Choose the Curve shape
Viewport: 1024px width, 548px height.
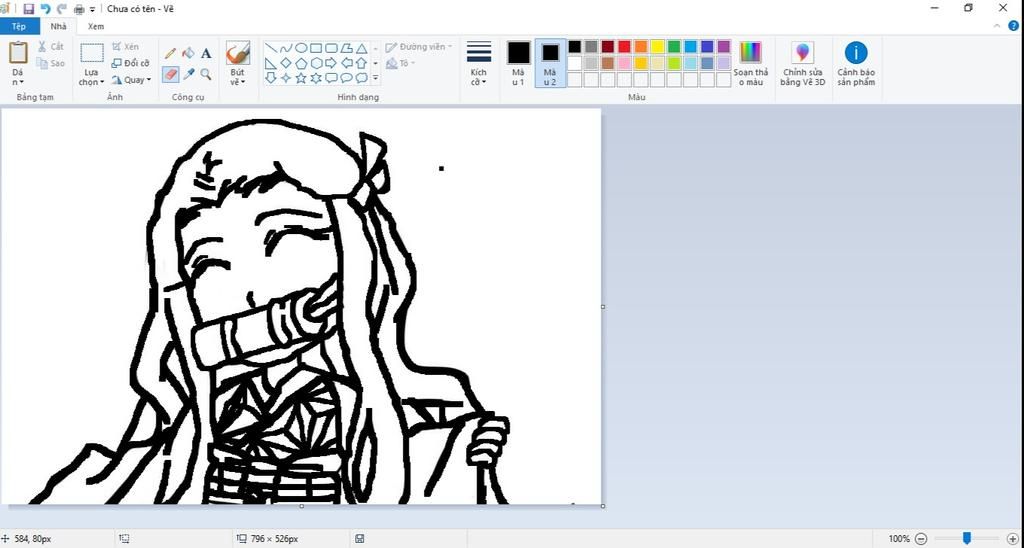(x=286, y=48)
